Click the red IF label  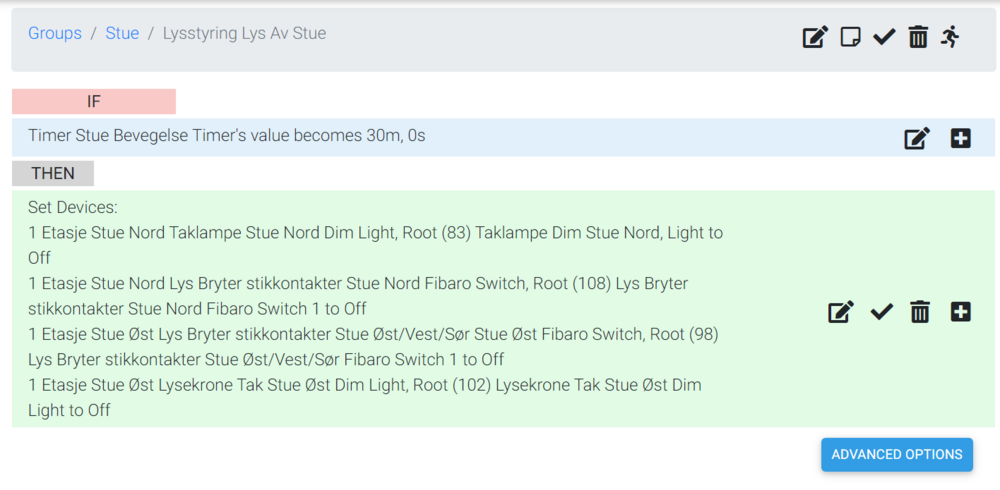(94, 102)
